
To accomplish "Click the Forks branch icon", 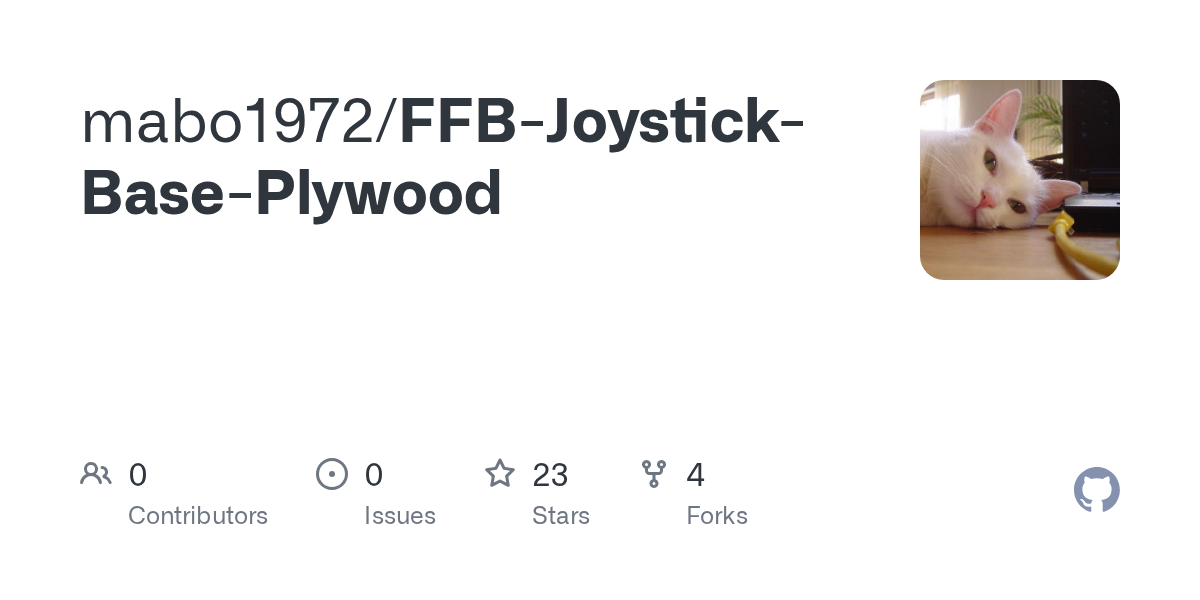I will (654, 473).
